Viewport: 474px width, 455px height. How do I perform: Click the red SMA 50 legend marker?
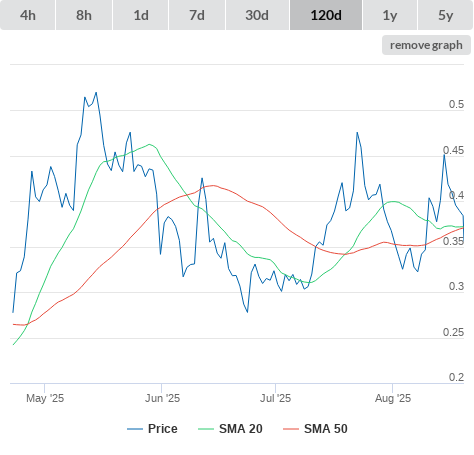pos(291,429)
